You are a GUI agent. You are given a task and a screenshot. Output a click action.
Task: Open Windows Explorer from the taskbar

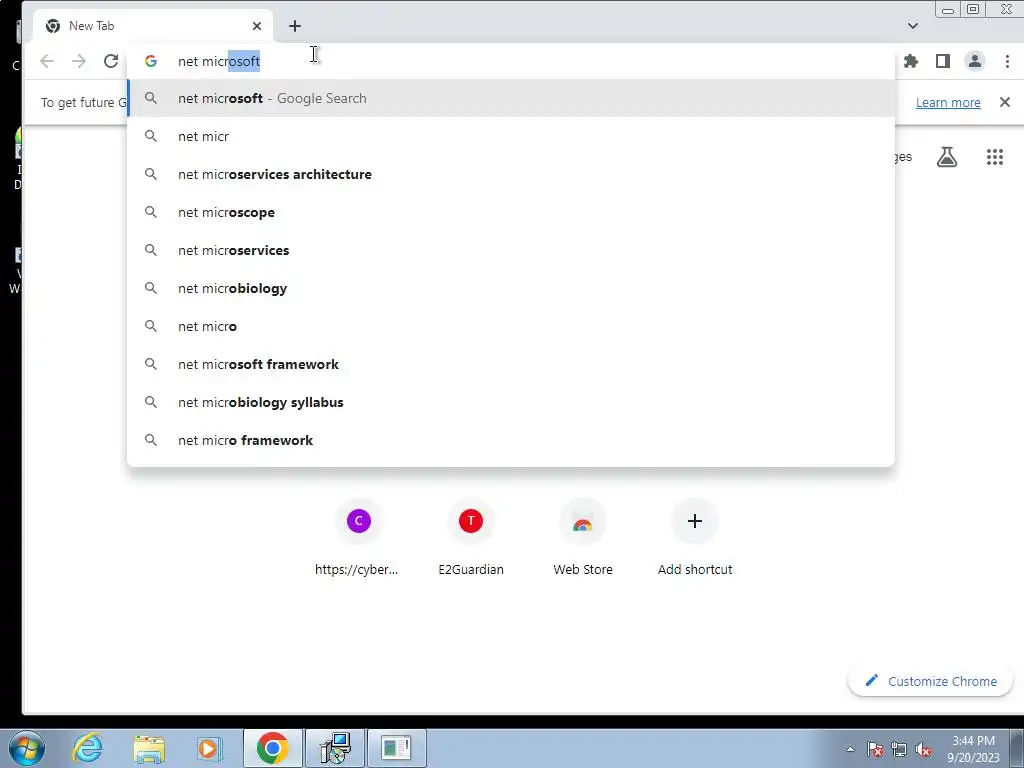pos(149,748)
